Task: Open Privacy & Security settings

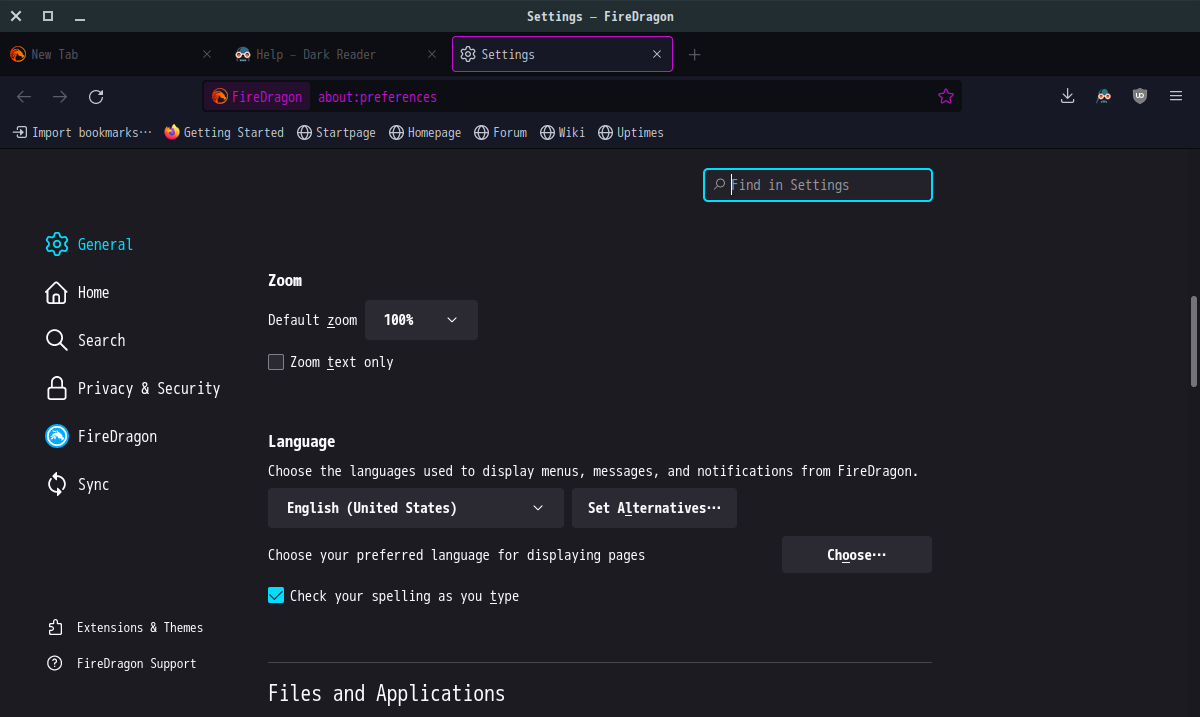Action: tap(133, 388)
